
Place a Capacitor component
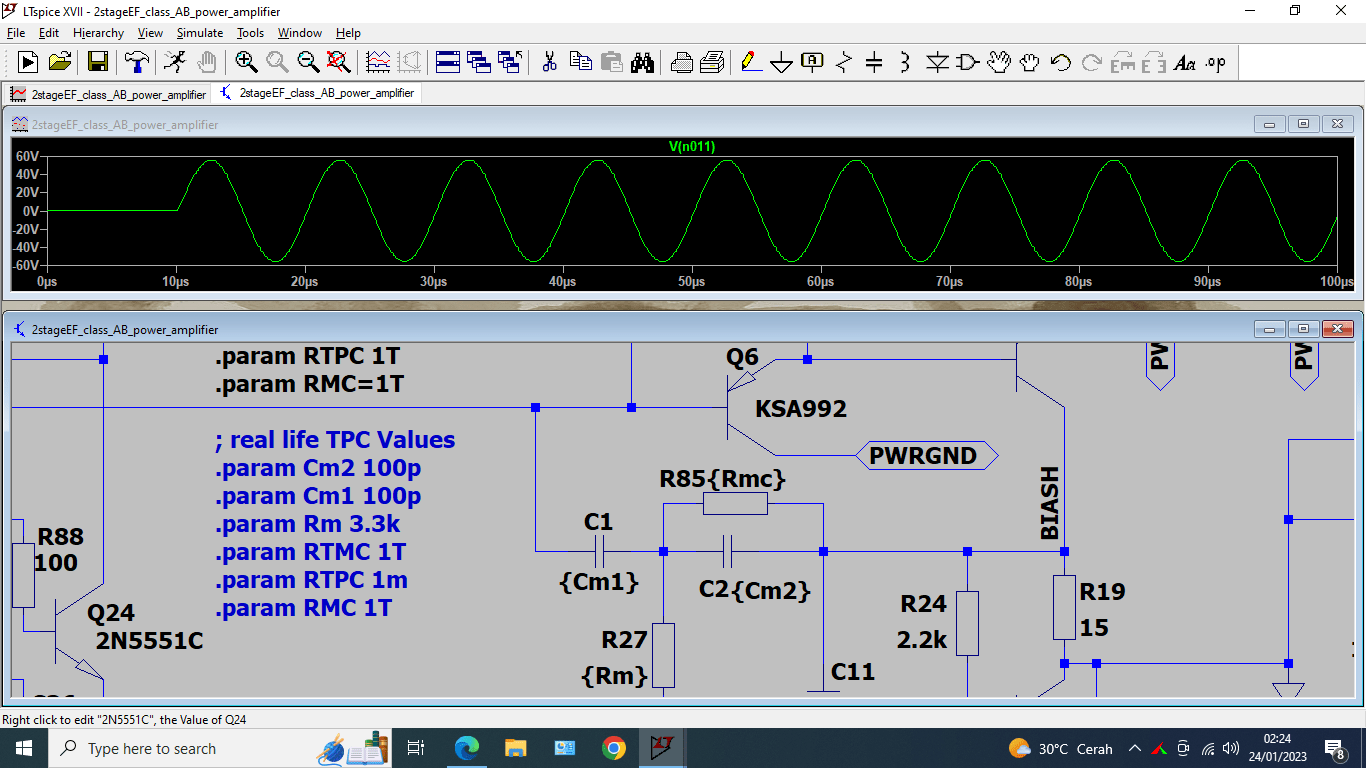pos(874,62)
